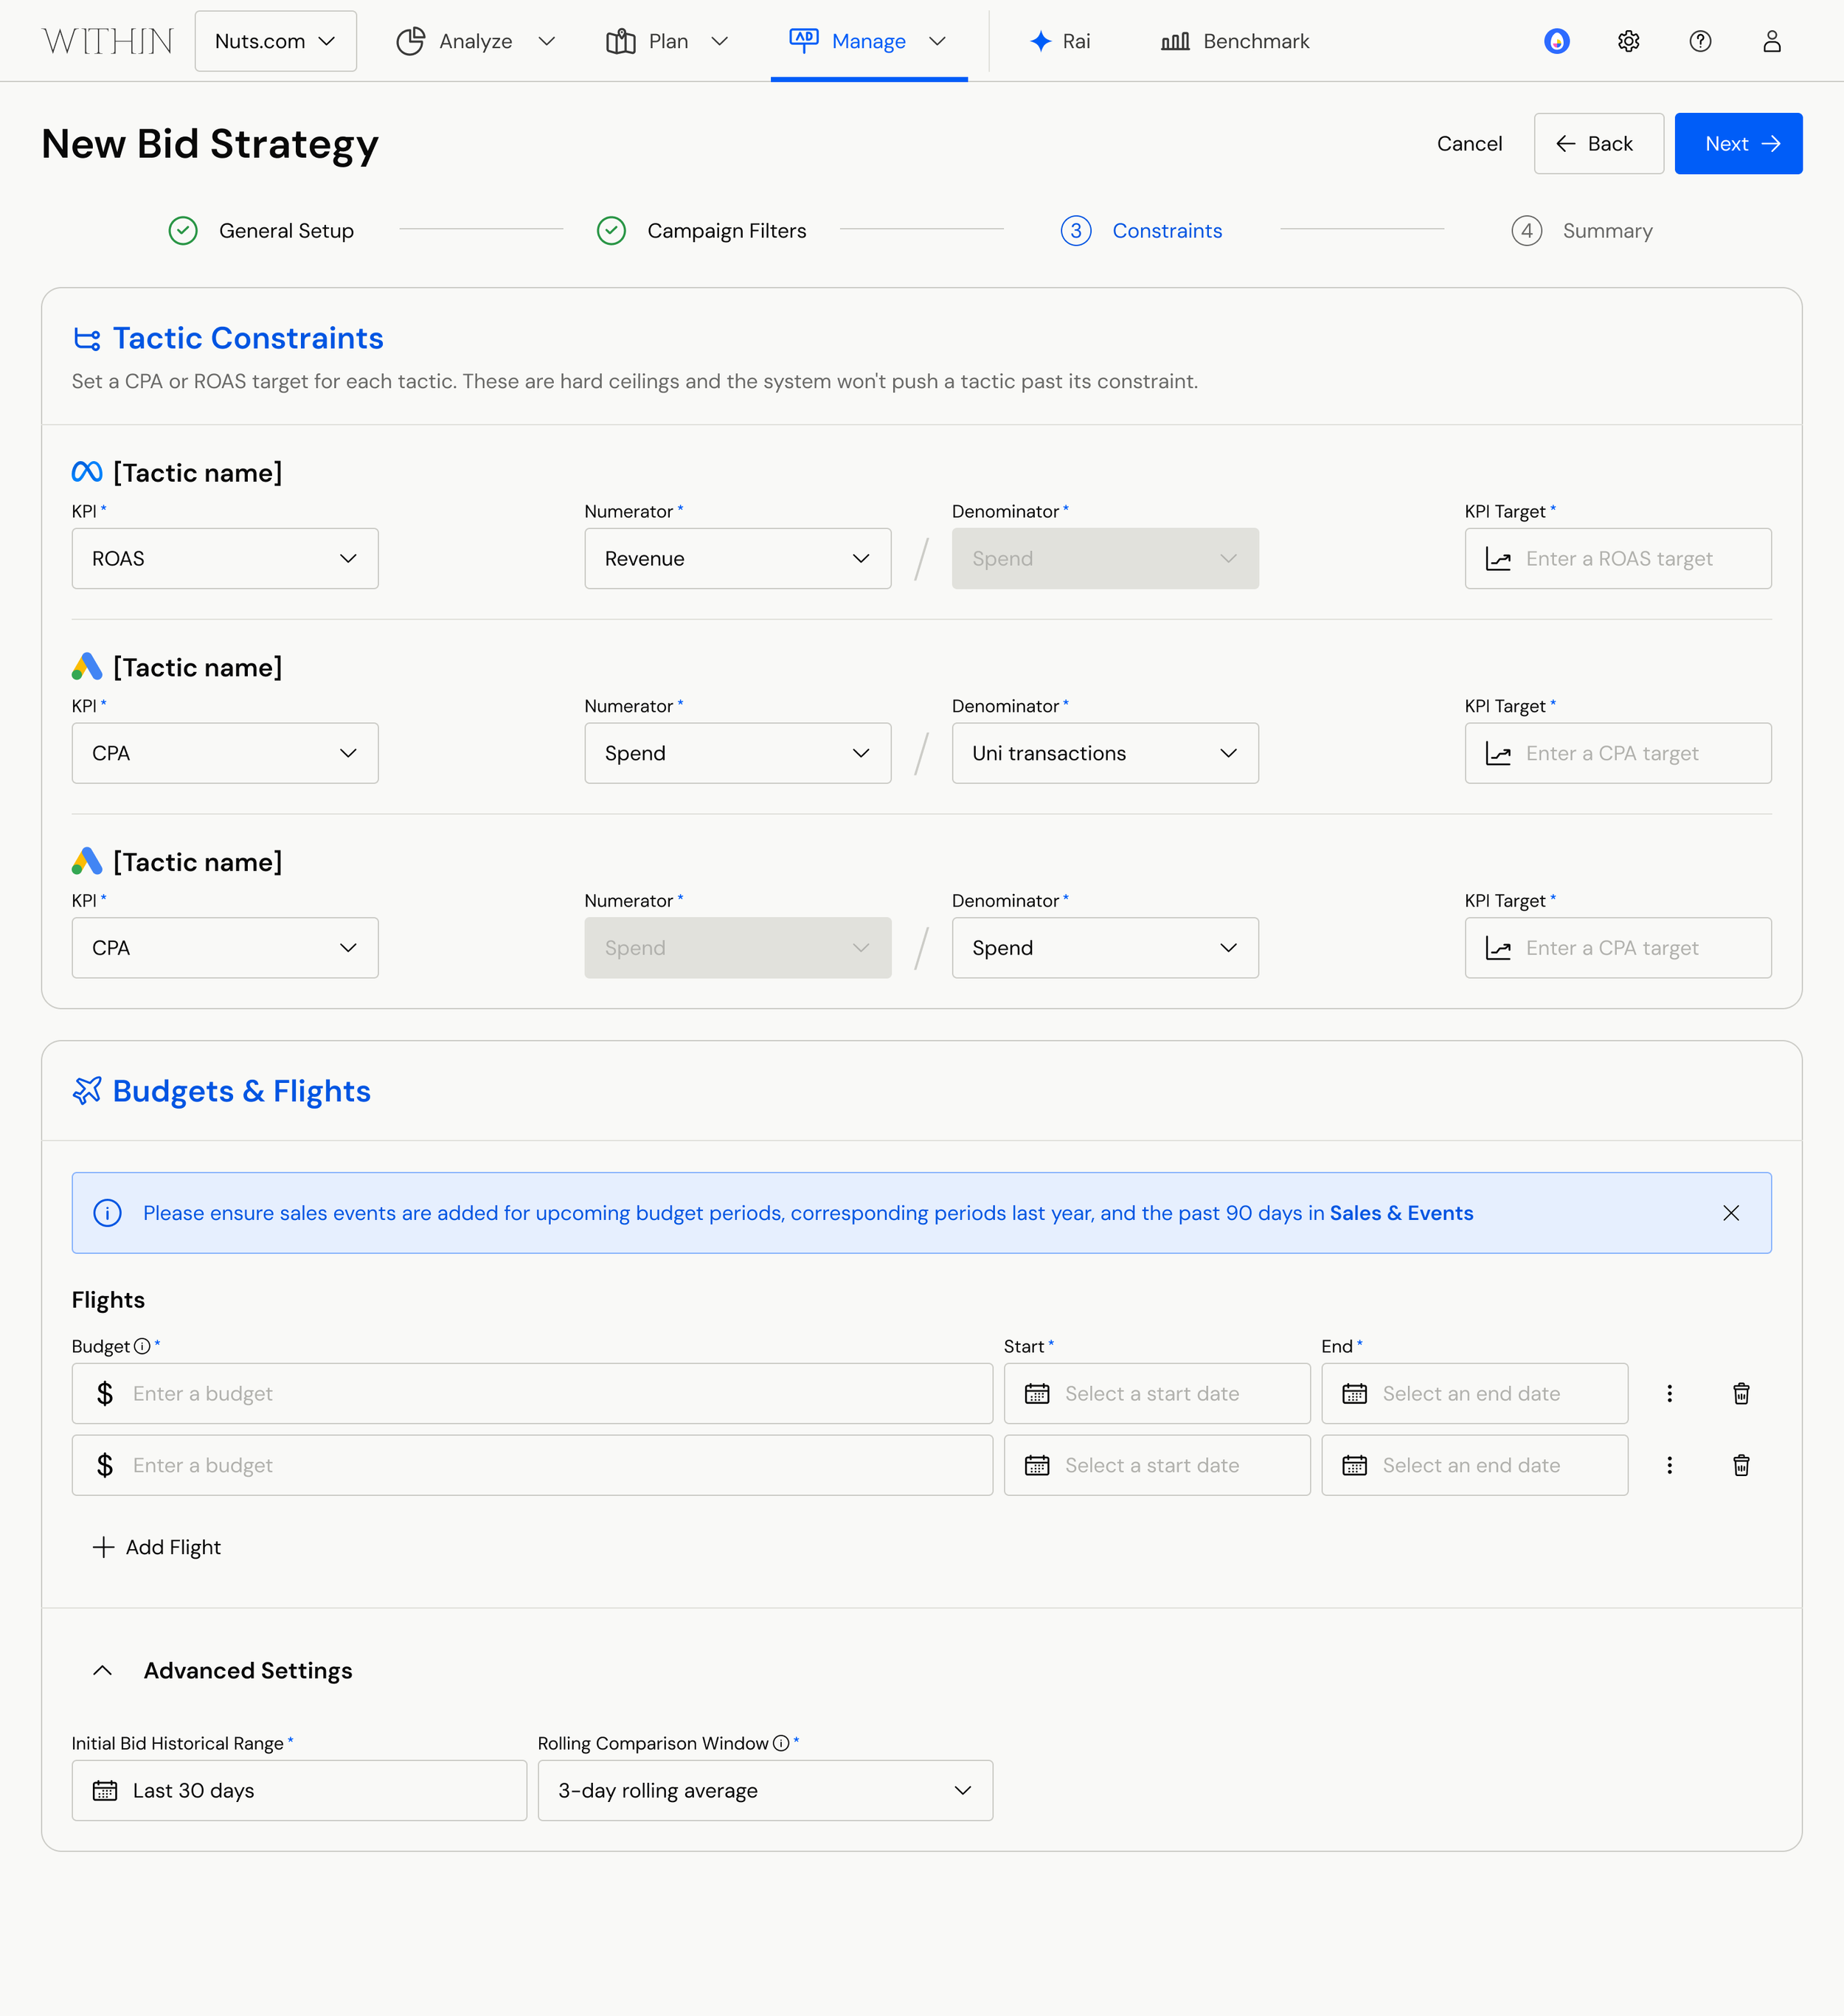The width and height of the screenshot is (1844, 2016).
Task: Open the Sales & Events link
Action: [1401, 1213]
